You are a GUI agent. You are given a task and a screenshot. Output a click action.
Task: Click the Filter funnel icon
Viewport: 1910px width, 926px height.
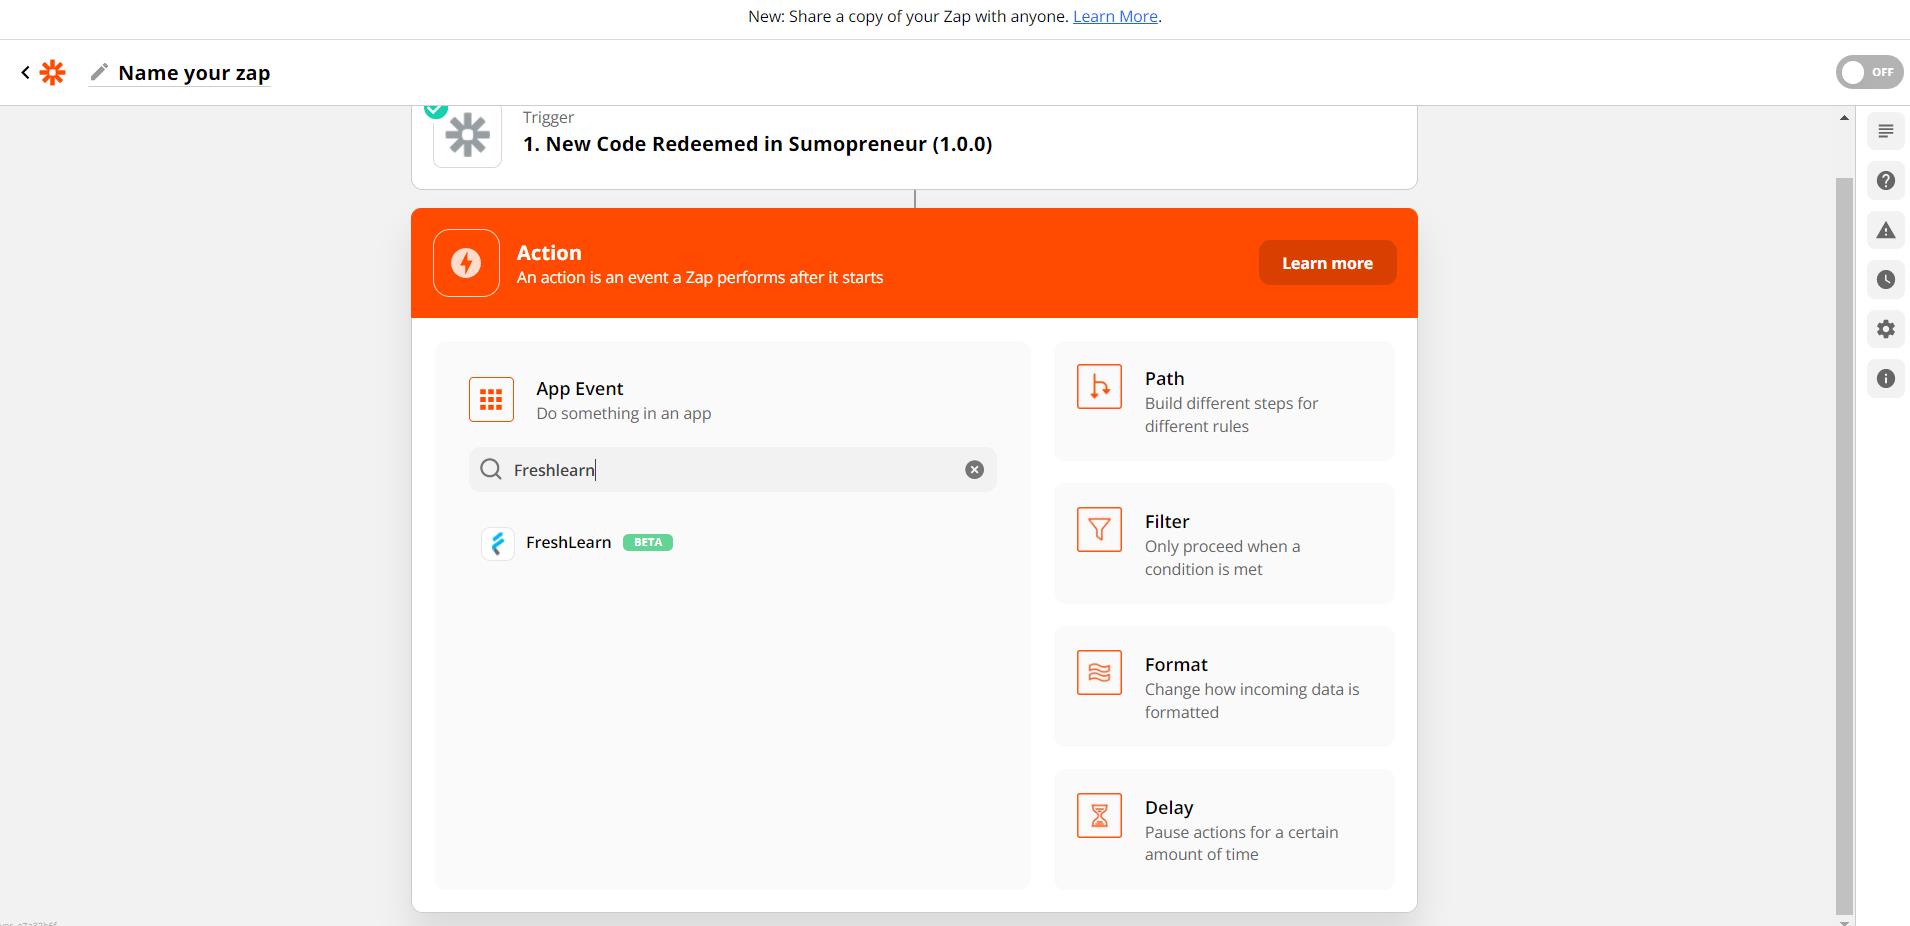pyautogui.click(x=1099, y=530)
